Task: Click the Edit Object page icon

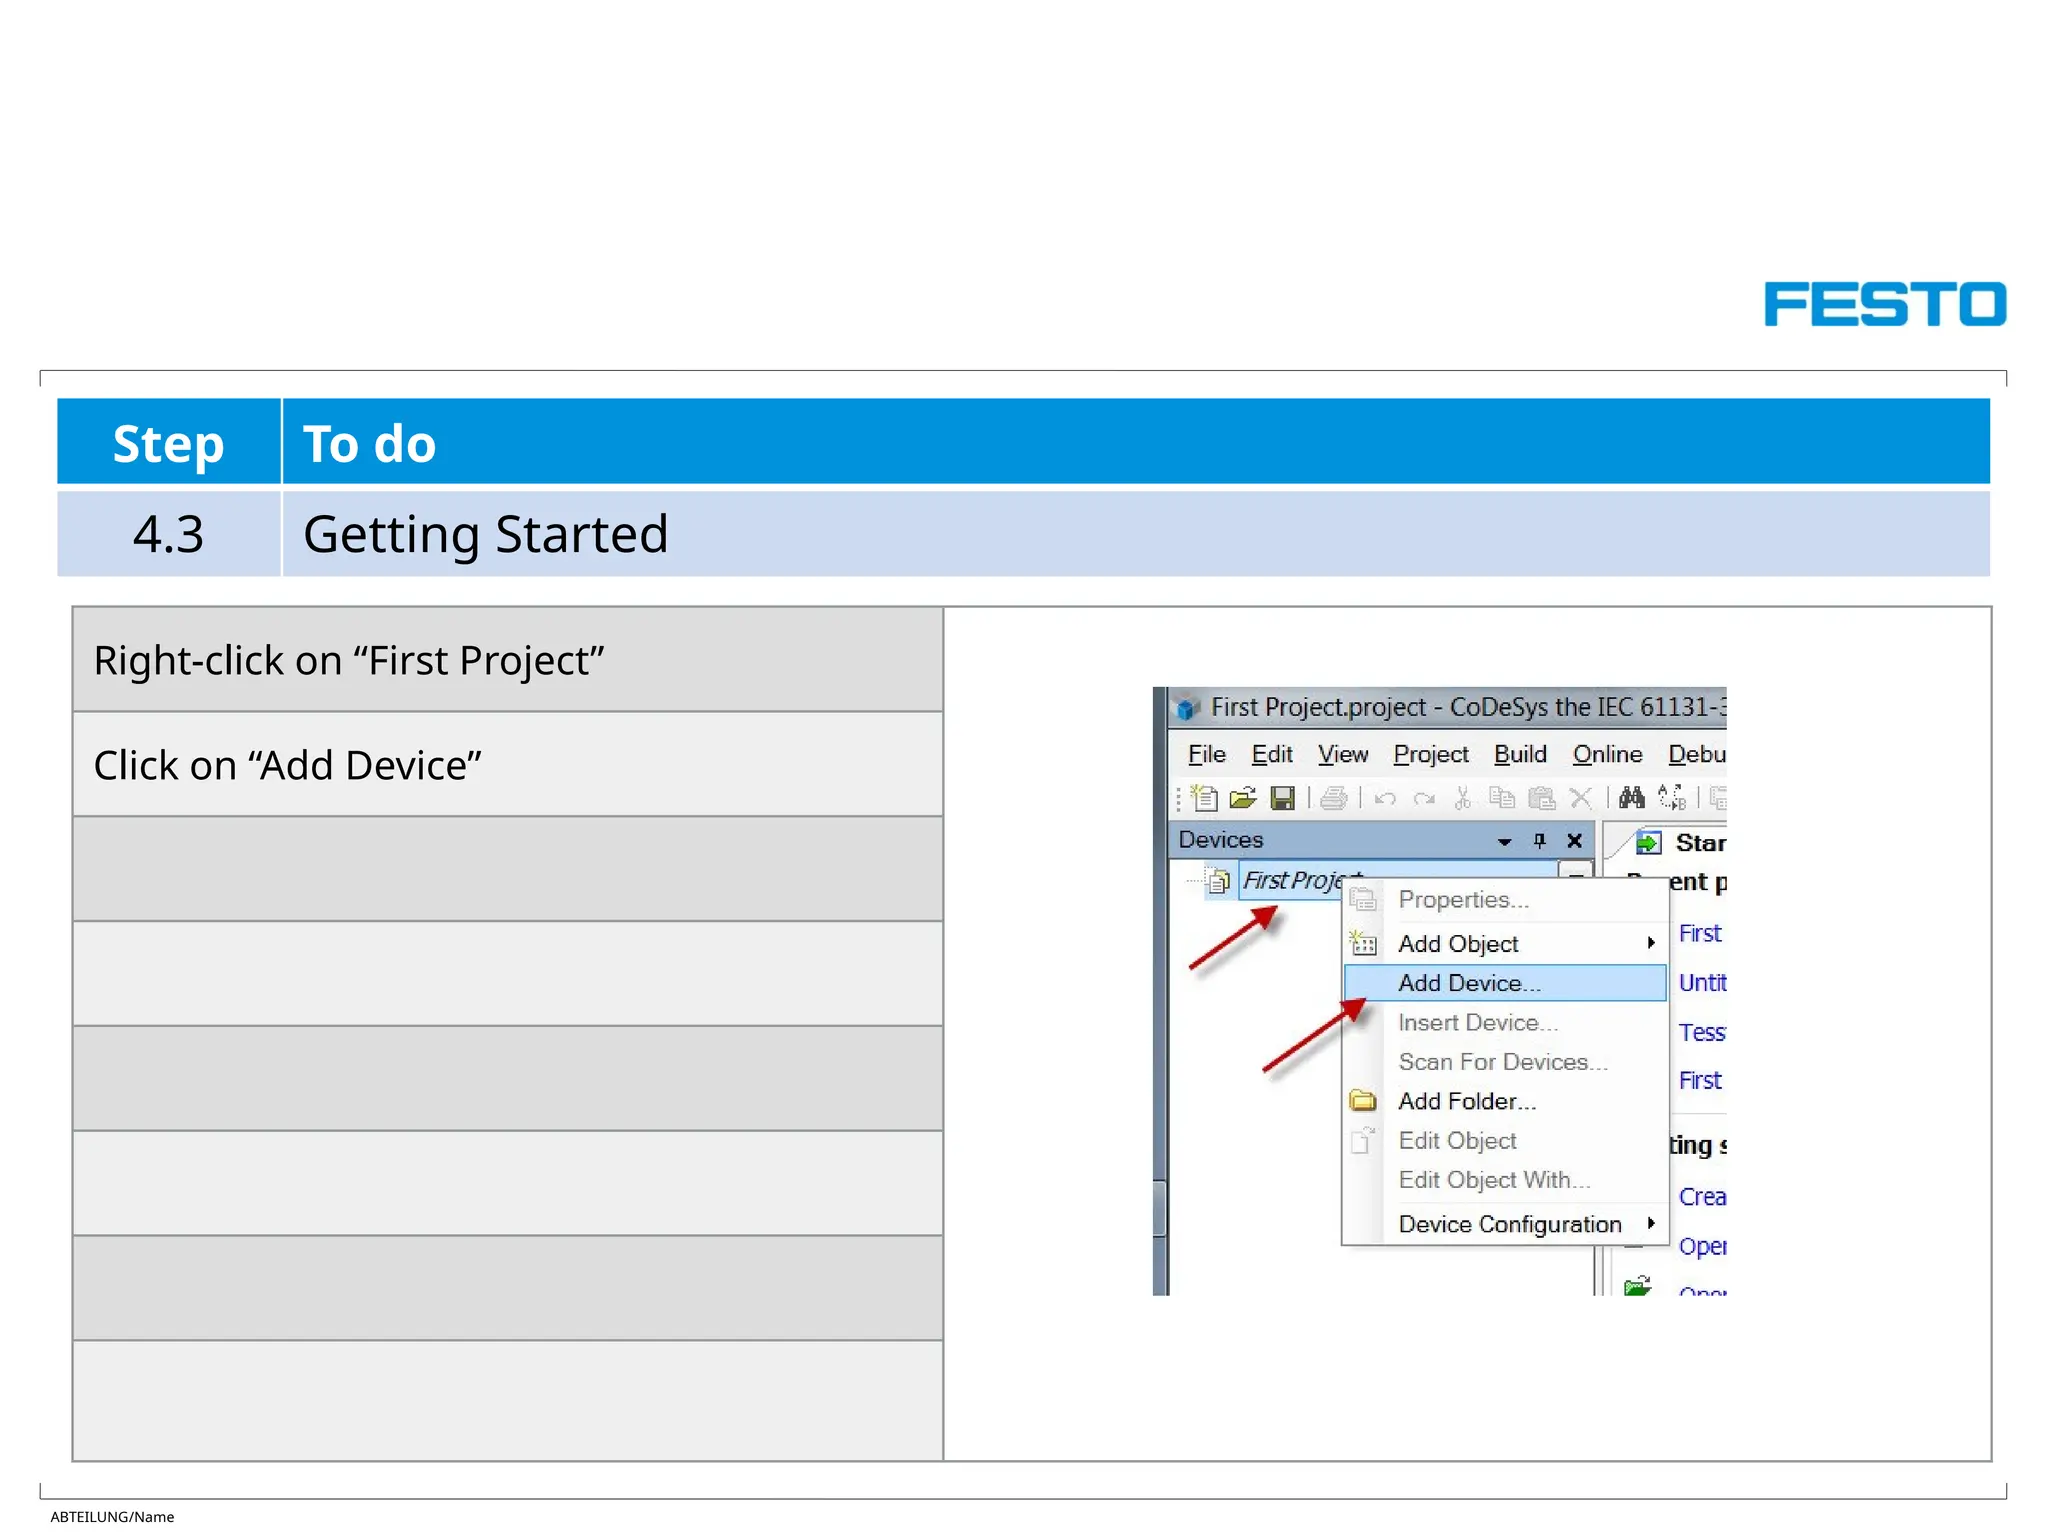Action: (x=1363, y=1140)
